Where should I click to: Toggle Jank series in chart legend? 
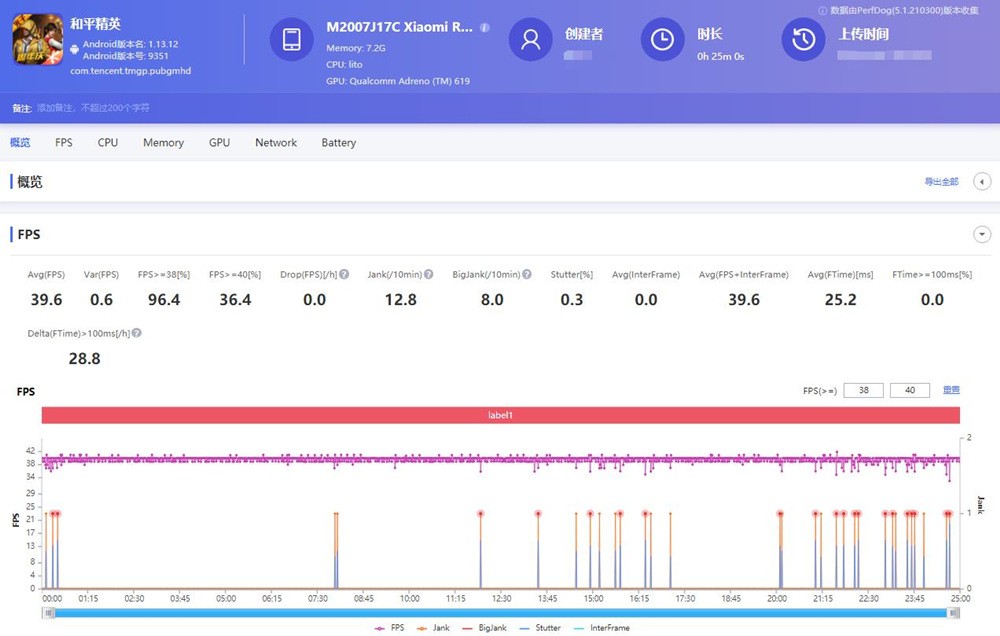click(433, 628)
